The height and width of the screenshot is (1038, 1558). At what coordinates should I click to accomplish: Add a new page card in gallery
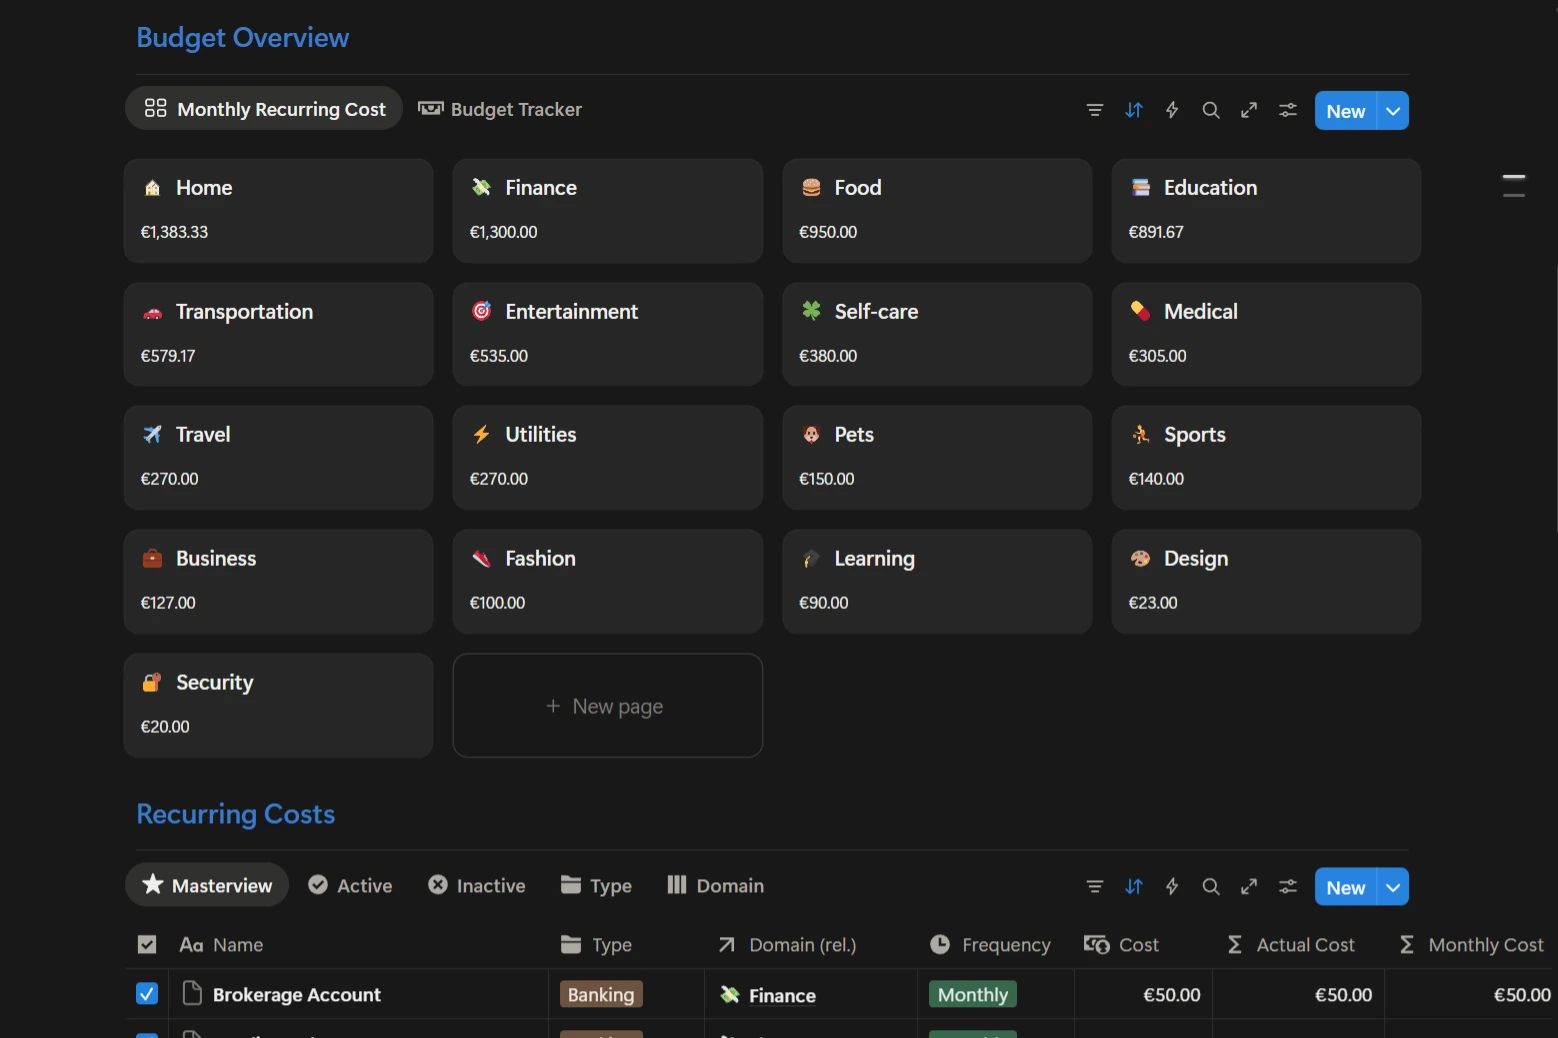(x=607, y=706)
